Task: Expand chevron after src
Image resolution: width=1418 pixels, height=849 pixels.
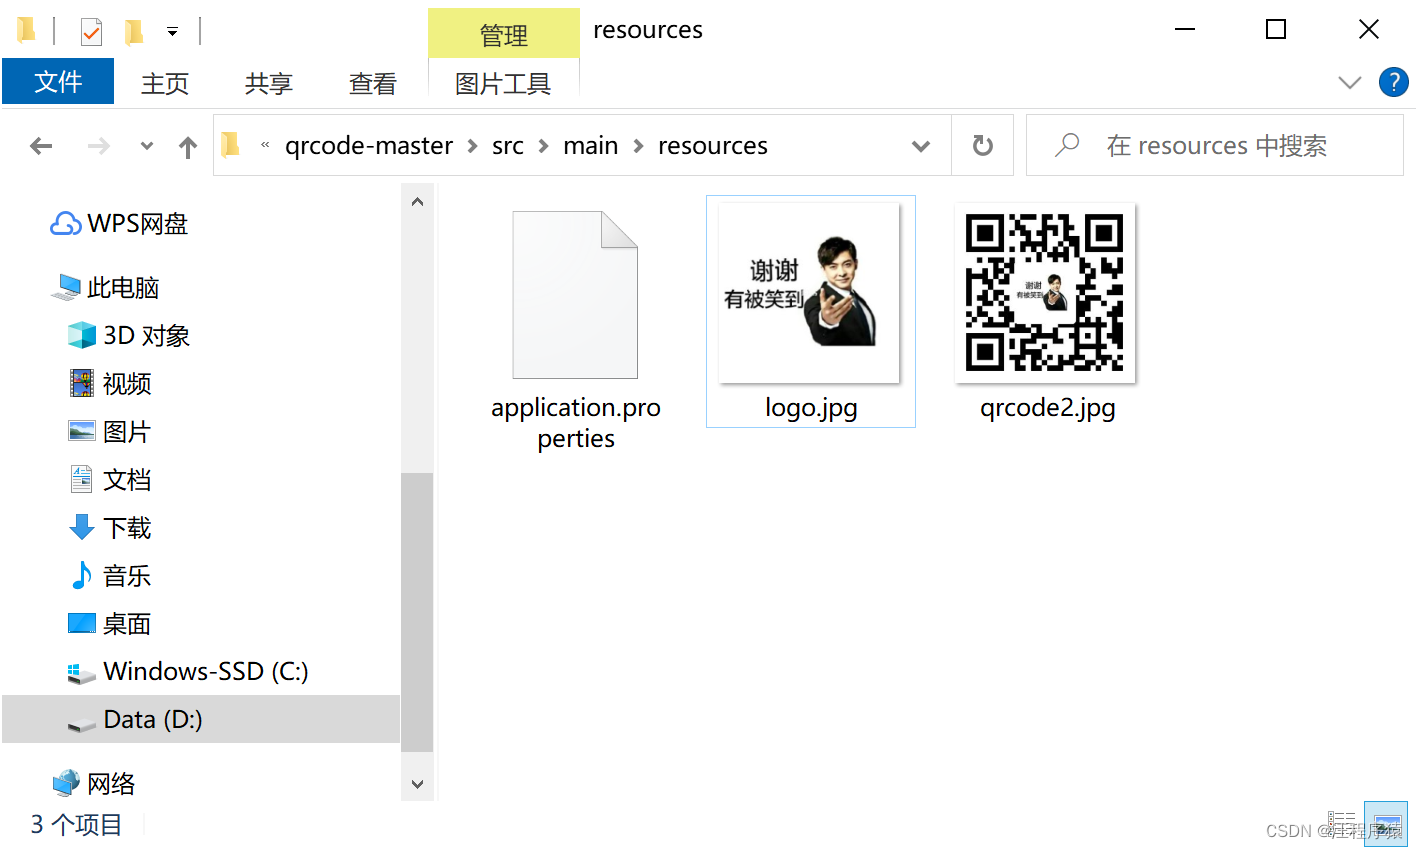Action: tap(544, 146)
